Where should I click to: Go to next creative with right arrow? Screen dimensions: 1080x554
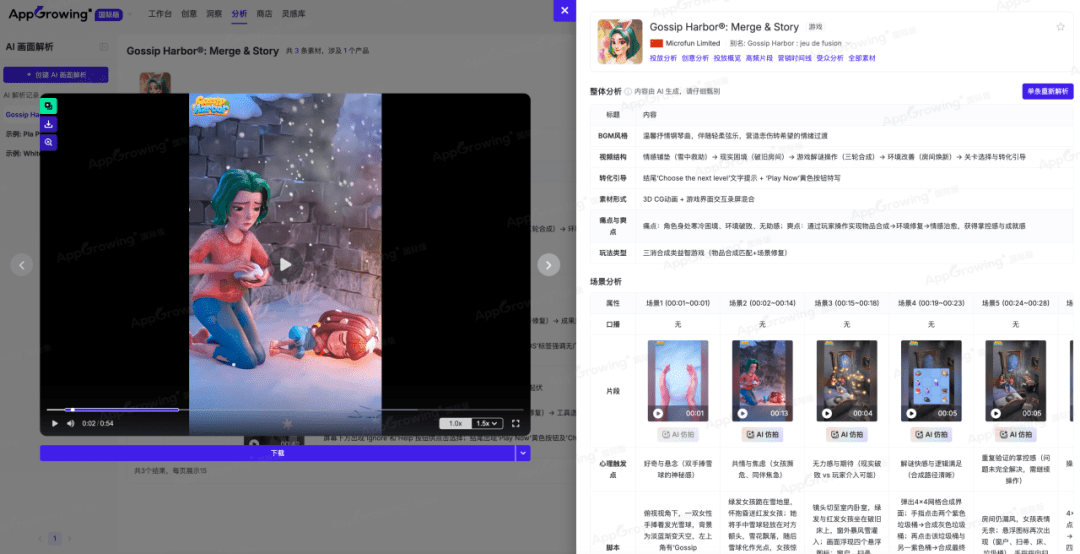pos(548,265)
